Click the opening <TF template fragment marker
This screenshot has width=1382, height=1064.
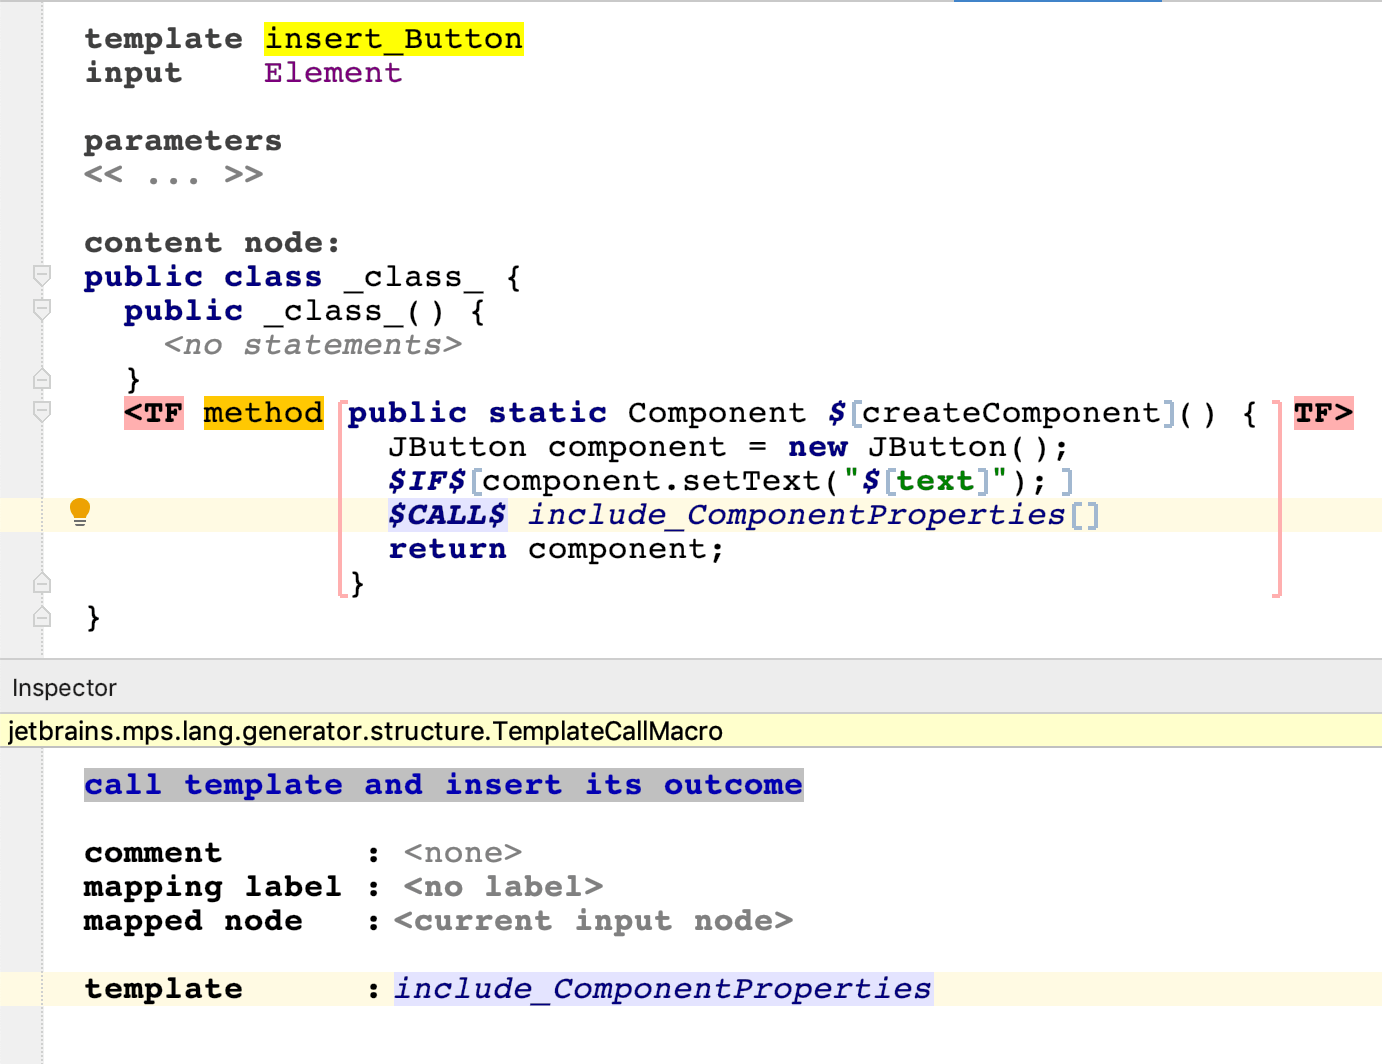pos(154,413)
